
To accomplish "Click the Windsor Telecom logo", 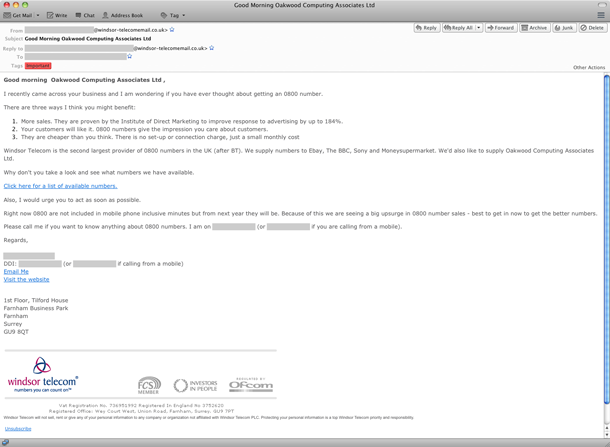I will tap(42, 375).
